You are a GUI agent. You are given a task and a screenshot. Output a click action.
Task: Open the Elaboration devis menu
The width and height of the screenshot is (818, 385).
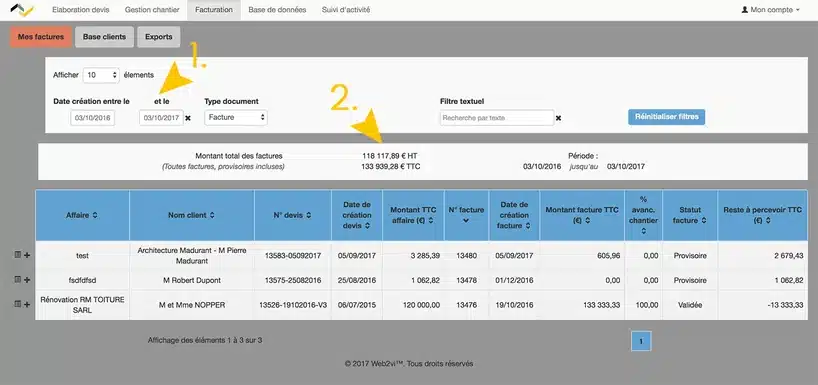[81, 10]
